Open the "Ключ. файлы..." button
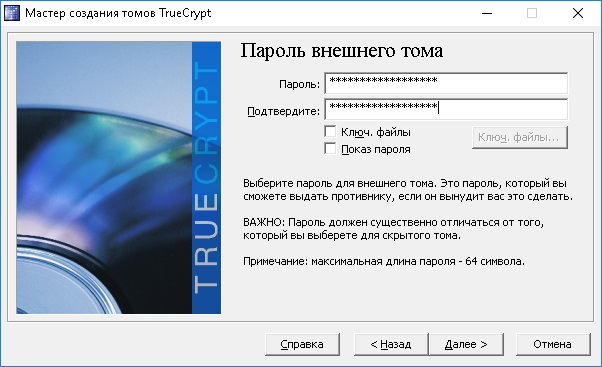This screenshot has height=367, width=602. point(519,137)
